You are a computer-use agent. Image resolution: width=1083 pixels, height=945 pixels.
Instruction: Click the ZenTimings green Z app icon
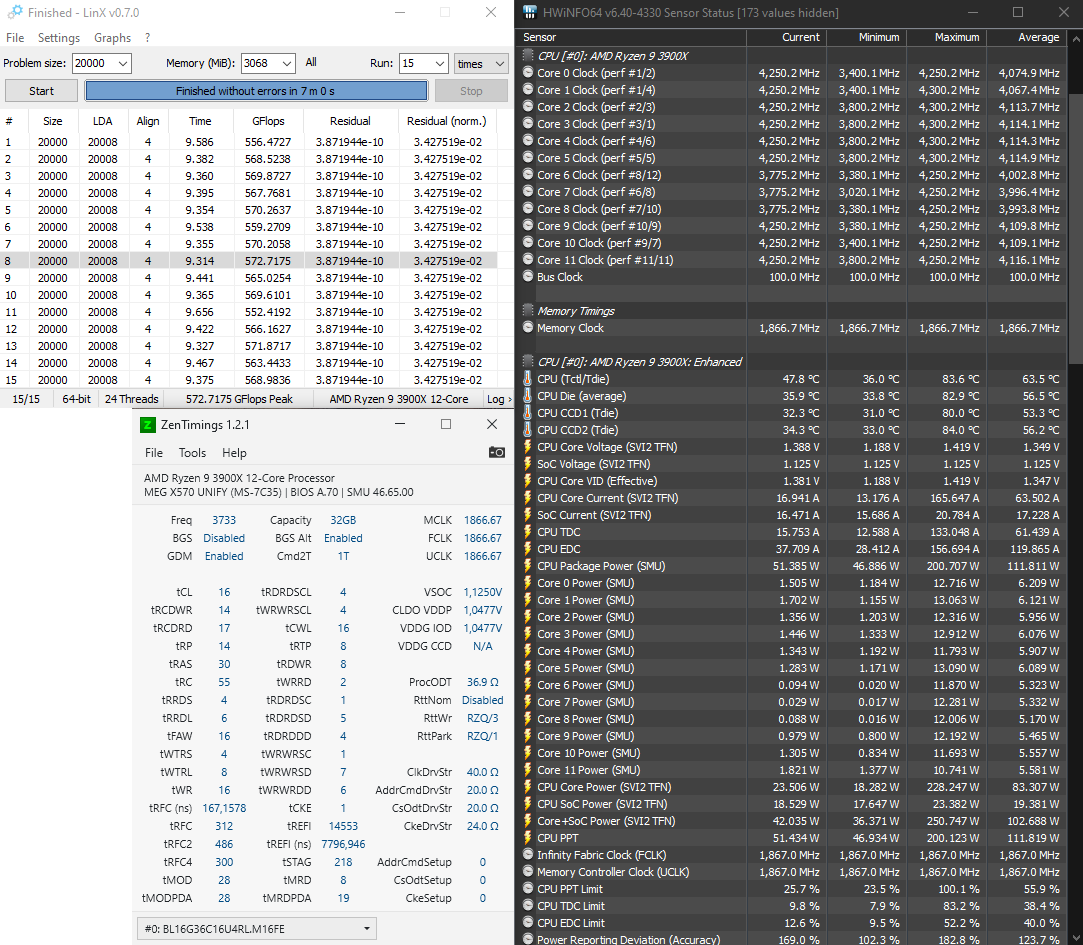click(148, 425)
